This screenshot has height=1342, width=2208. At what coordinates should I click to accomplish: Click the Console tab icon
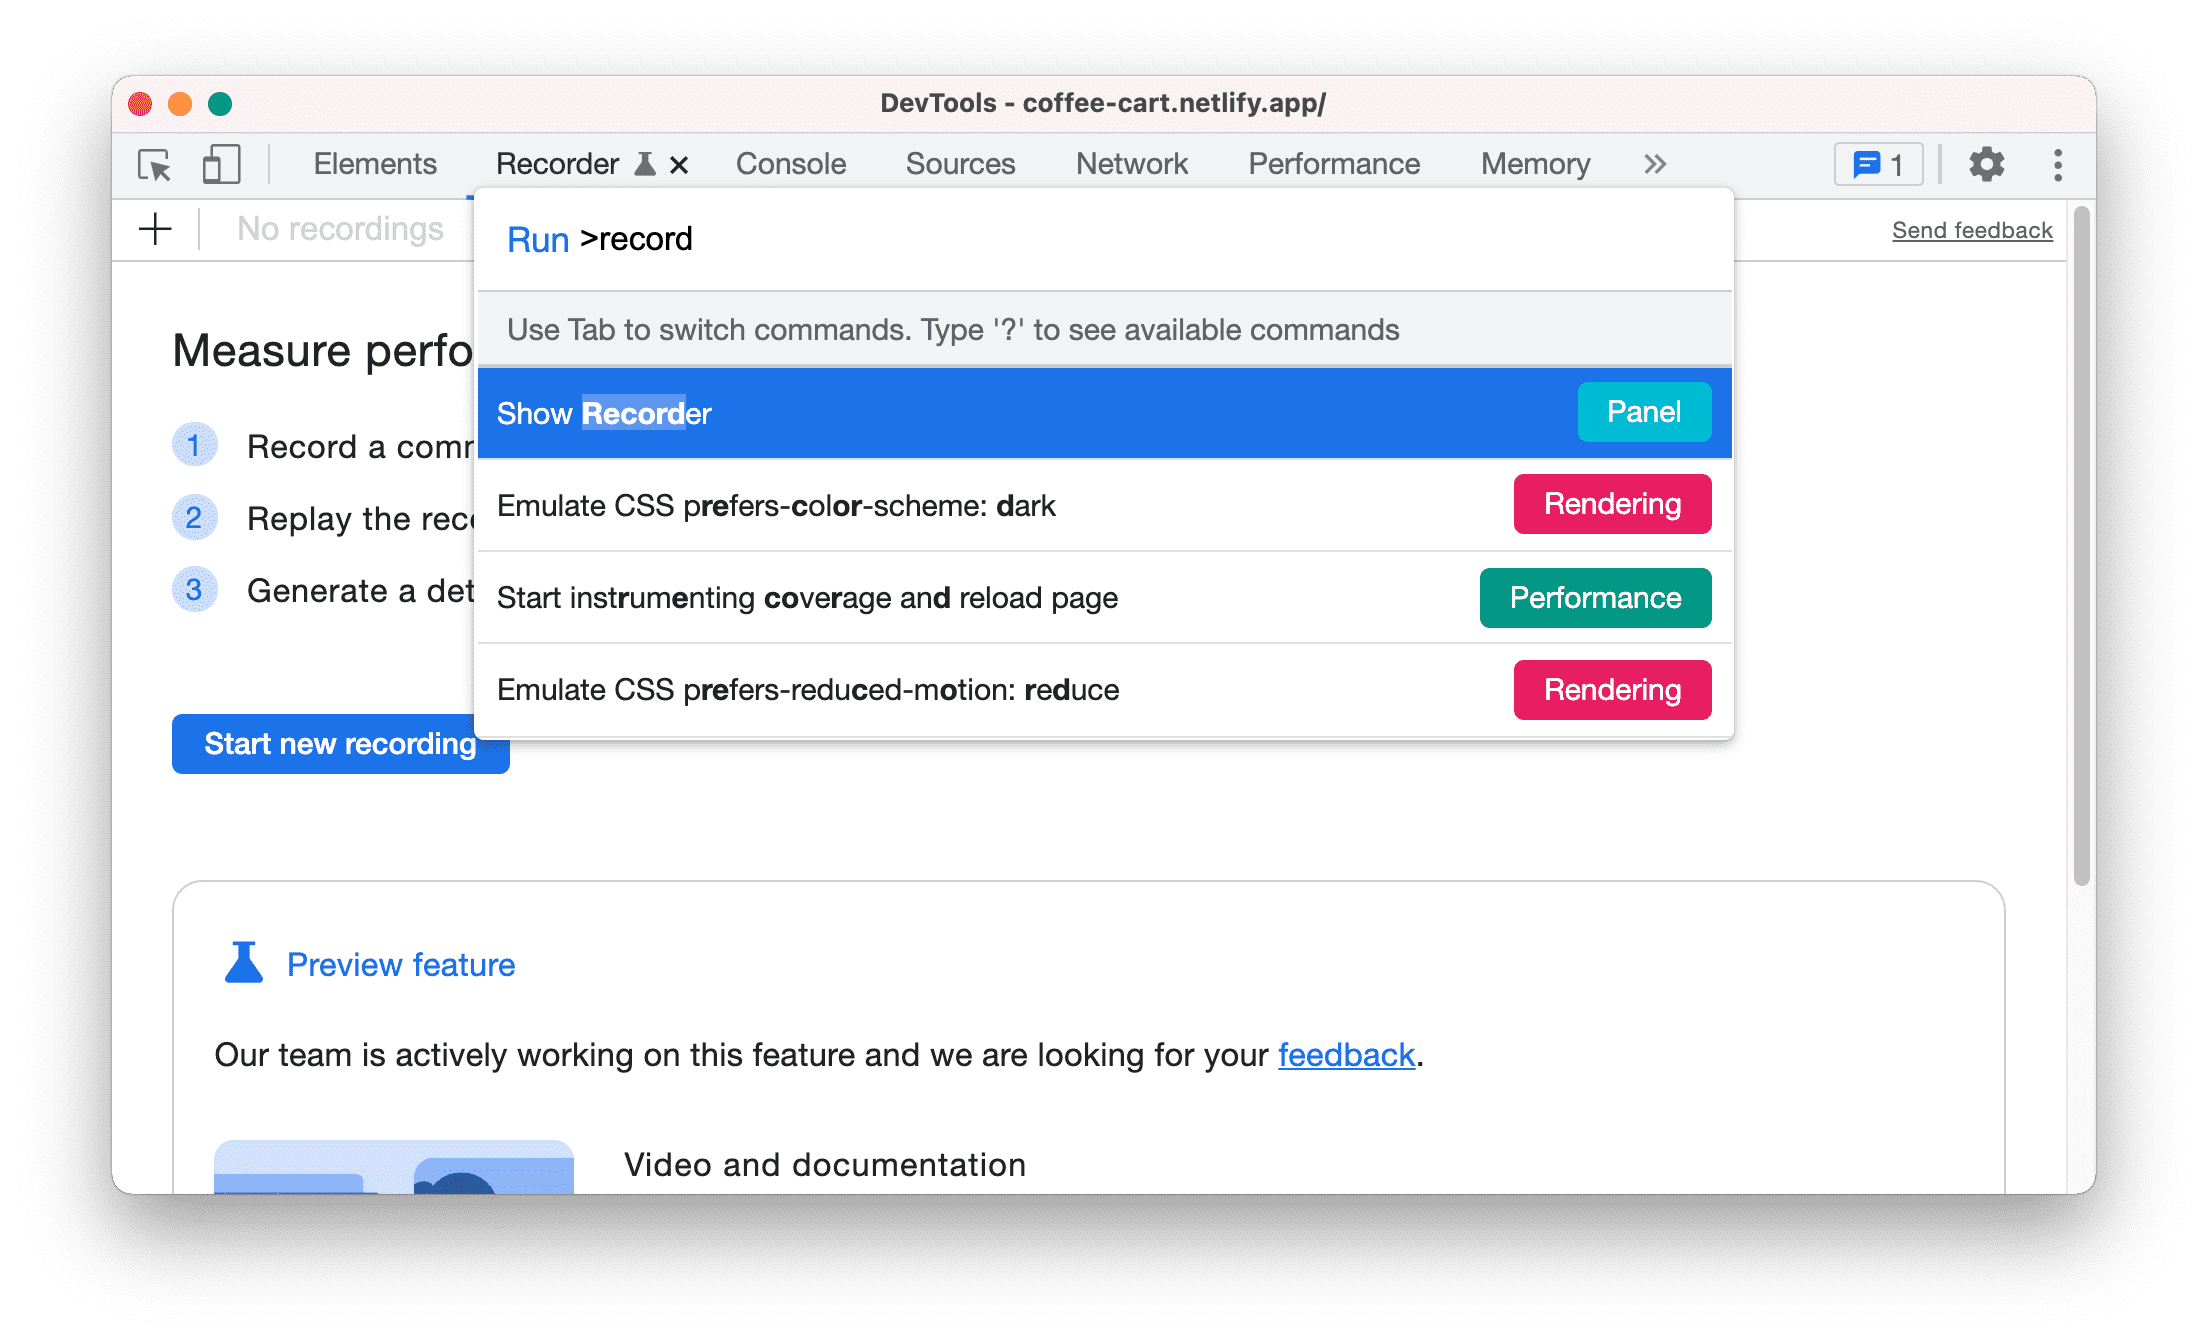pyautogui.click(x=790, y=162)
